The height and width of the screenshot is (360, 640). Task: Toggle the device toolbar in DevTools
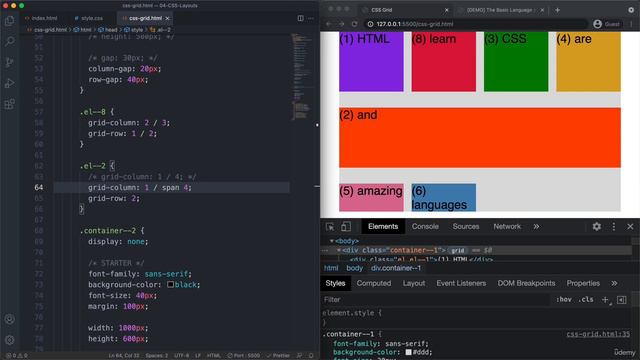click(346, 227)
